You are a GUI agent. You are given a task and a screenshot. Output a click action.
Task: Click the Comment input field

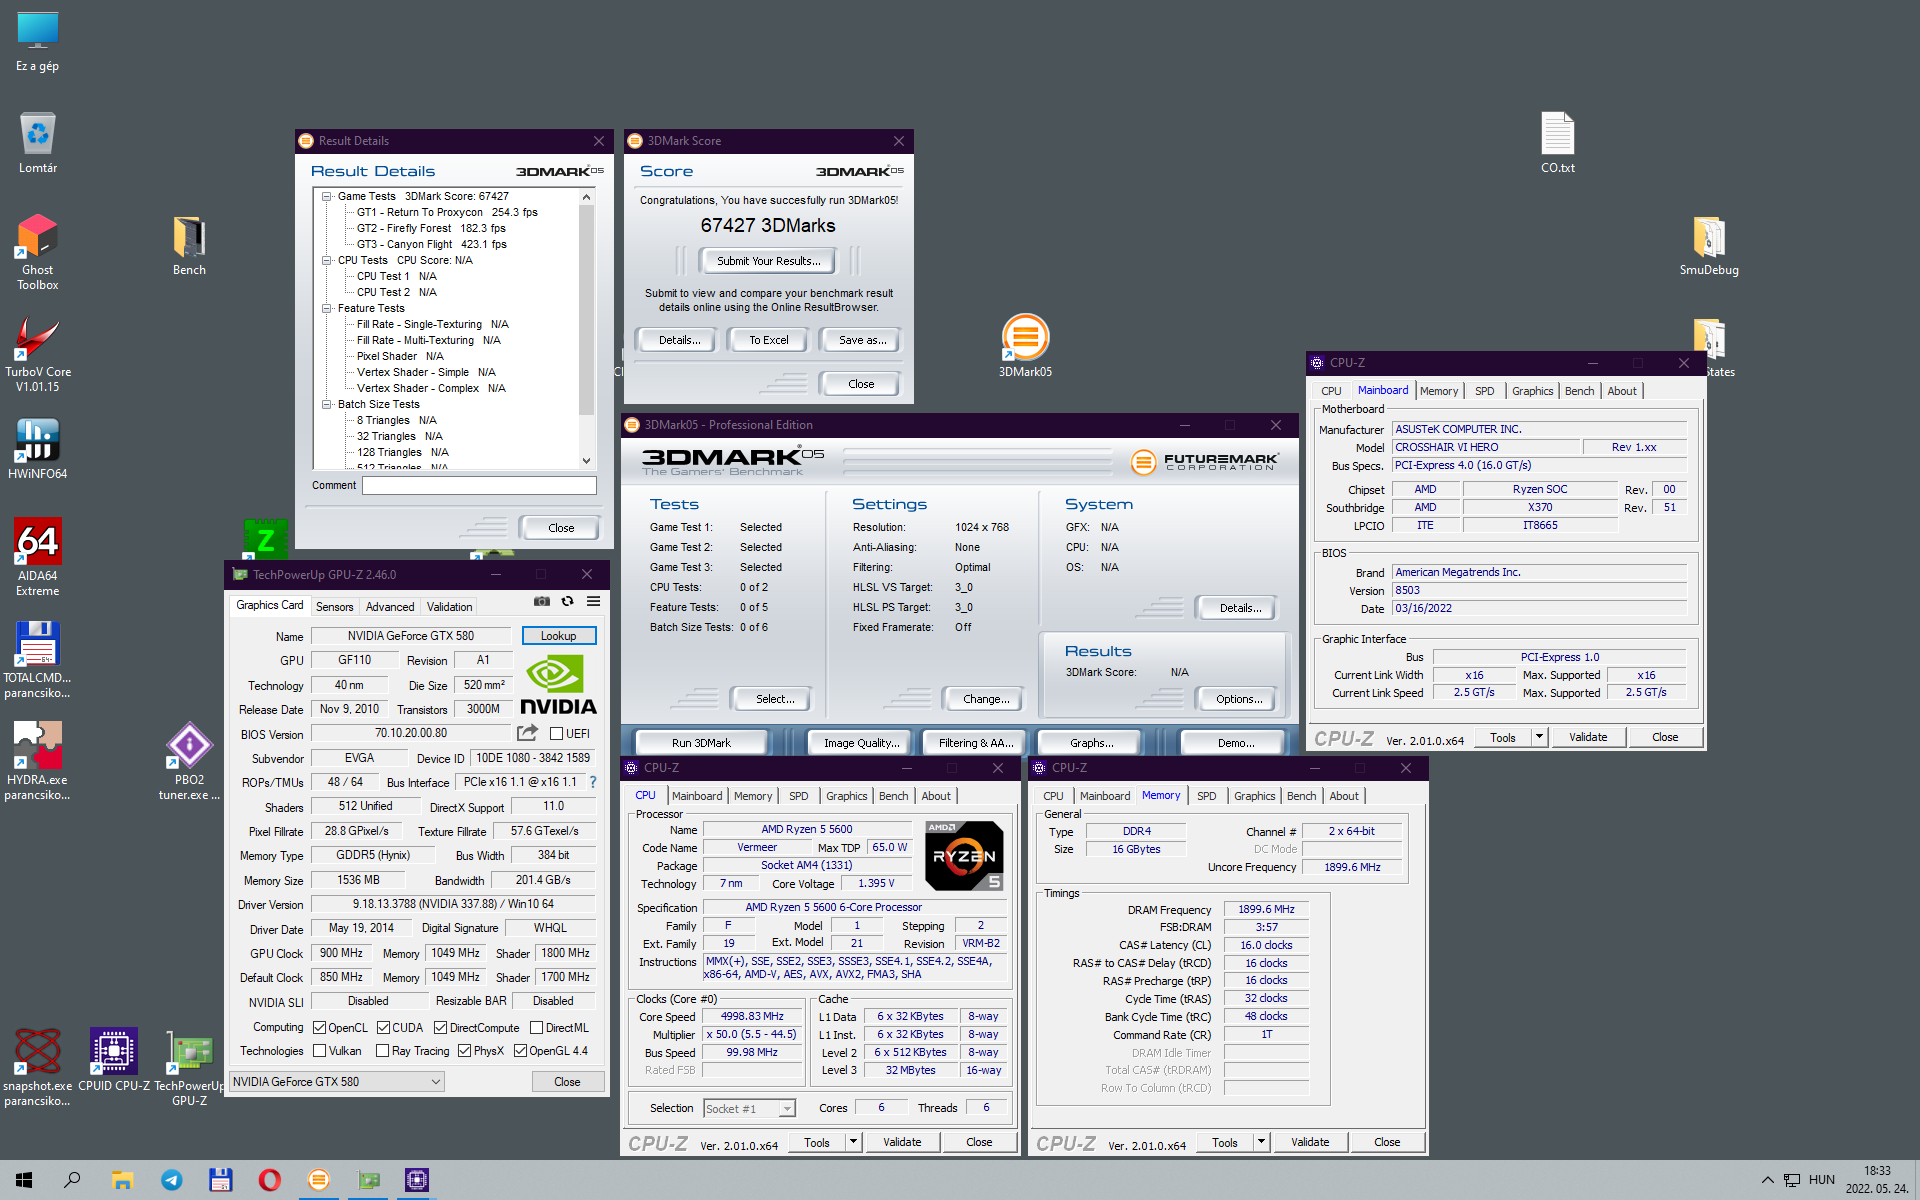tap(479, 485)
